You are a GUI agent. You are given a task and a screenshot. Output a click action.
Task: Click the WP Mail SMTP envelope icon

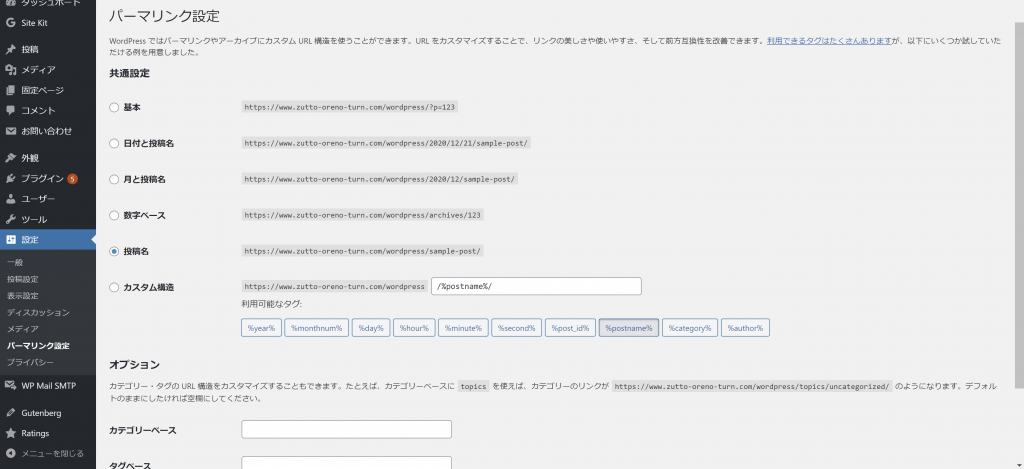click(x=10, y=385)
